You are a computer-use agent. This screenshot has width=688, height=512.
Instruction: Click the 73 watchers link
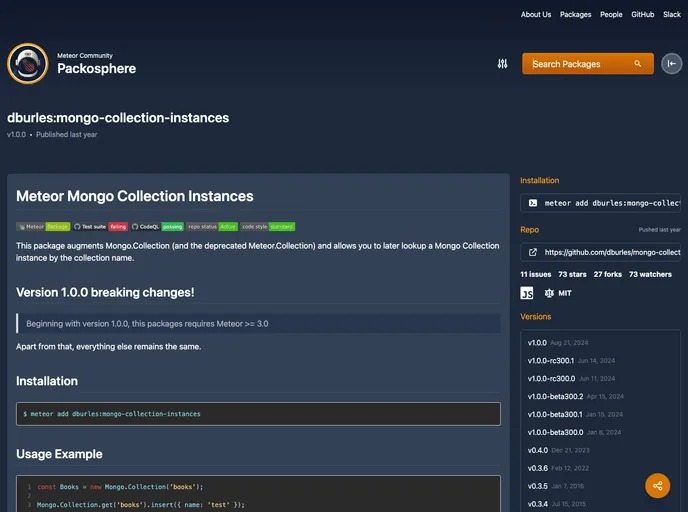[650, 274]
